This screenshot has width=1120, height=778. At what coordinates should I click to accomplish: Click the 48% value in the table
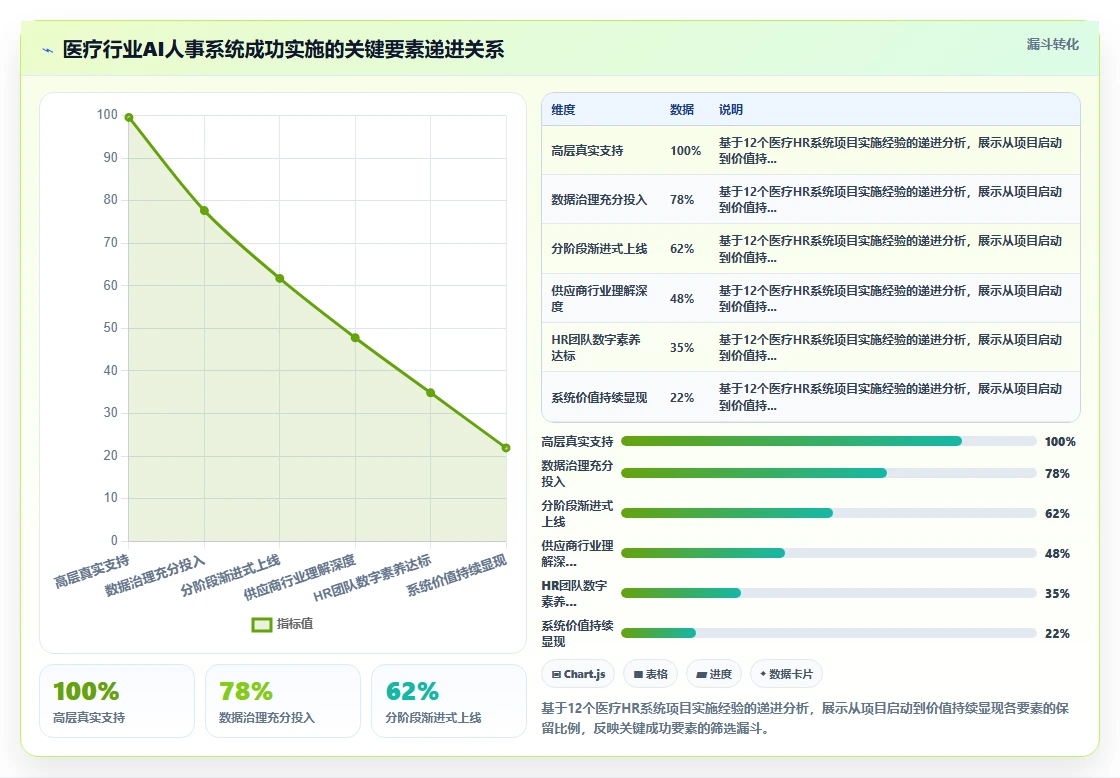(x=682, y=299)
